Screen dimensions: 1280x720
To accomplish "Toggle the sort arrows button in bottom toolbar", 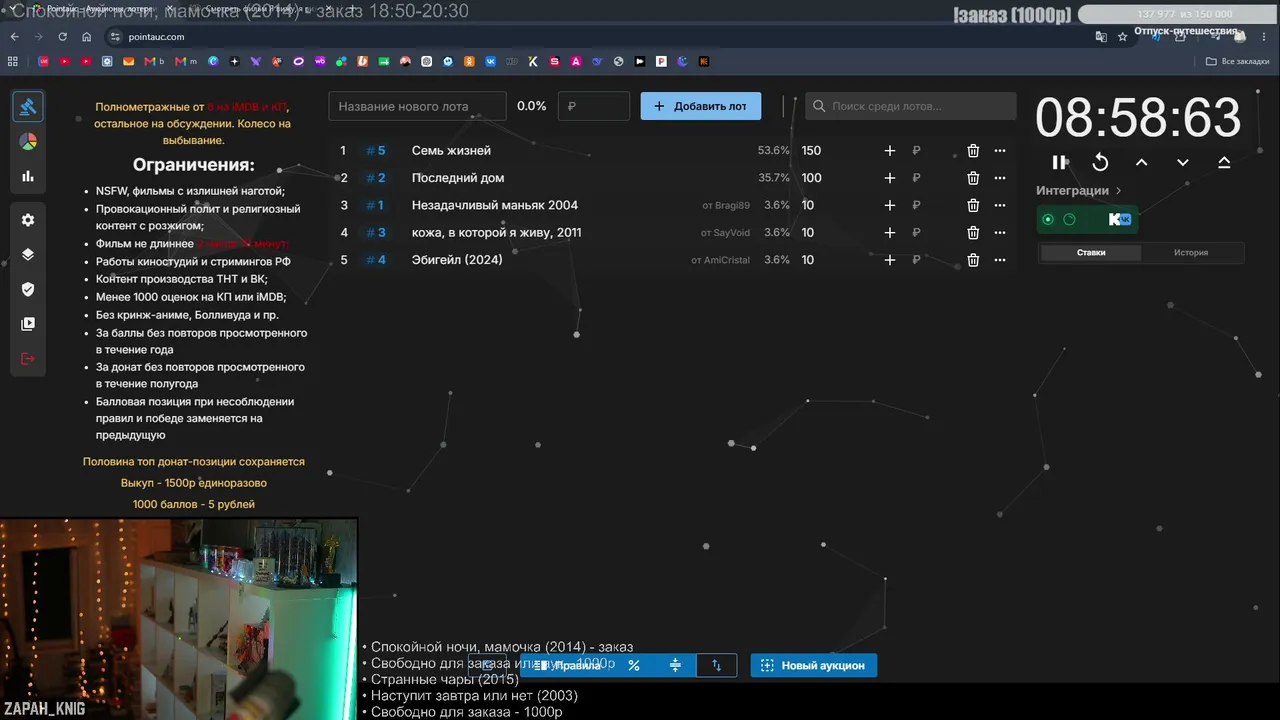I will point(716,665).
